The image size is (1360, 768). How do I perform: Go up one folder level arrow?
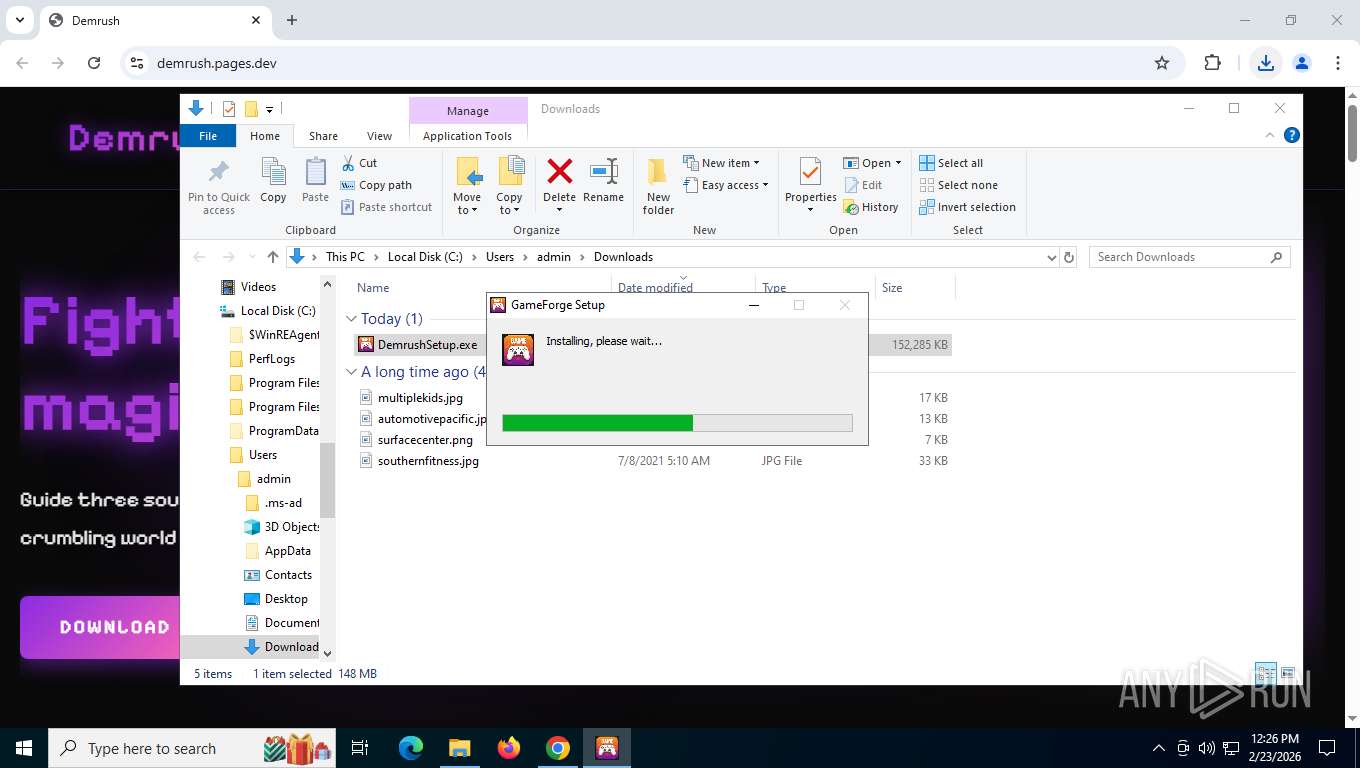pyautogui.click(x=272, y=257)
